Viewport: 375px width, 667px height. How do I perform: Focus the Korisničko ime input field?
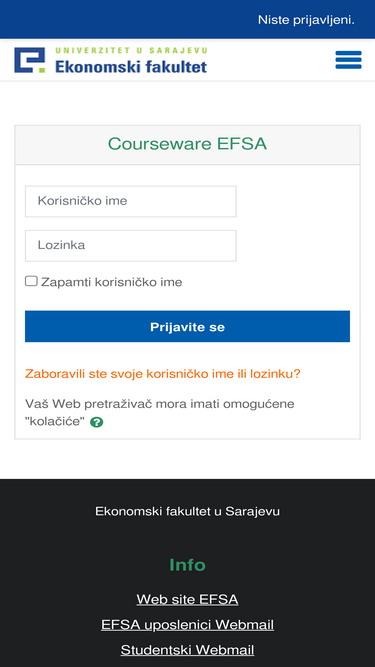(x=131, y=201)
